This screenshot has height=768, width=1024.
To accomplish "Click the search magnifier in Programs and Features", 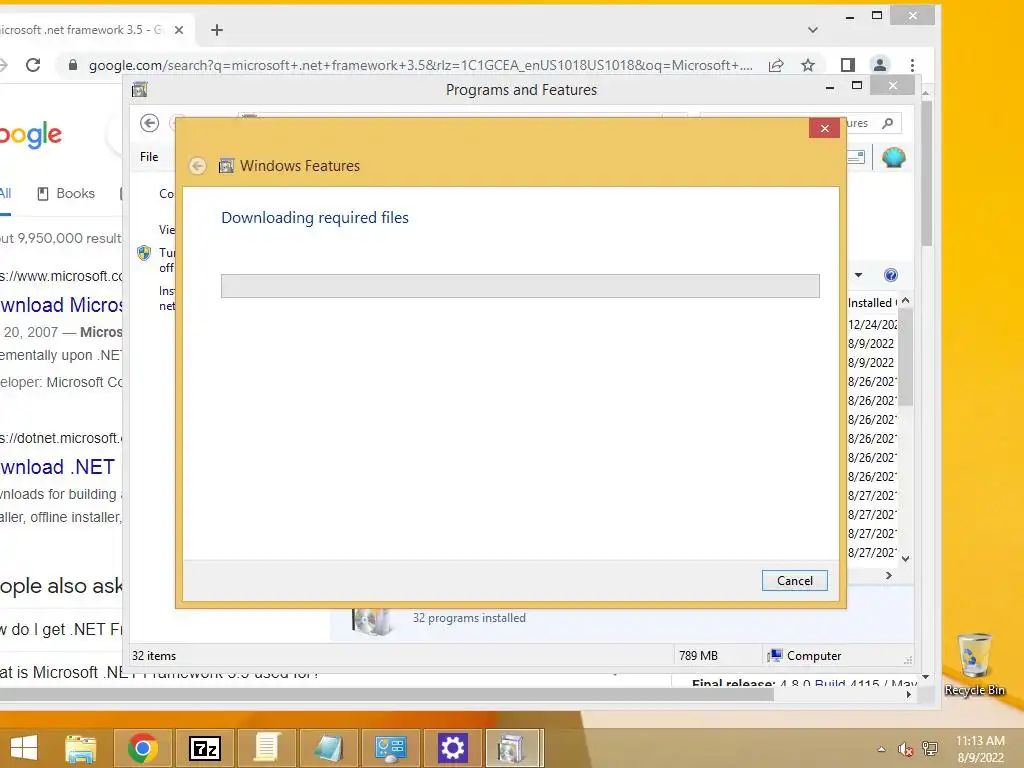I will [x=887, y=123].
